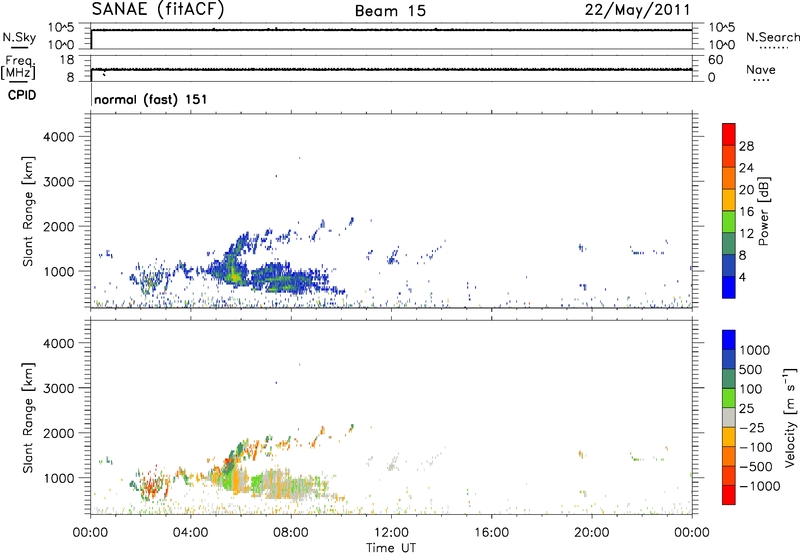Screen dimensions: 800x554
Task: Click the 16 dB colorbar tick label
Action: 746,212
